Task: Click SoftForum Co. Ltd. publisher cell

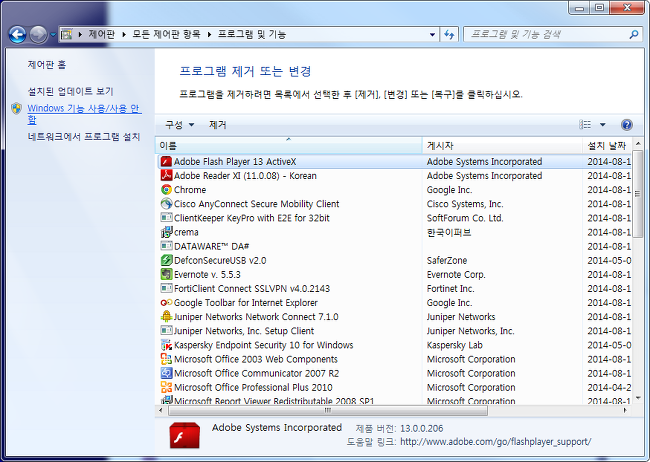Action: point(465,218)
